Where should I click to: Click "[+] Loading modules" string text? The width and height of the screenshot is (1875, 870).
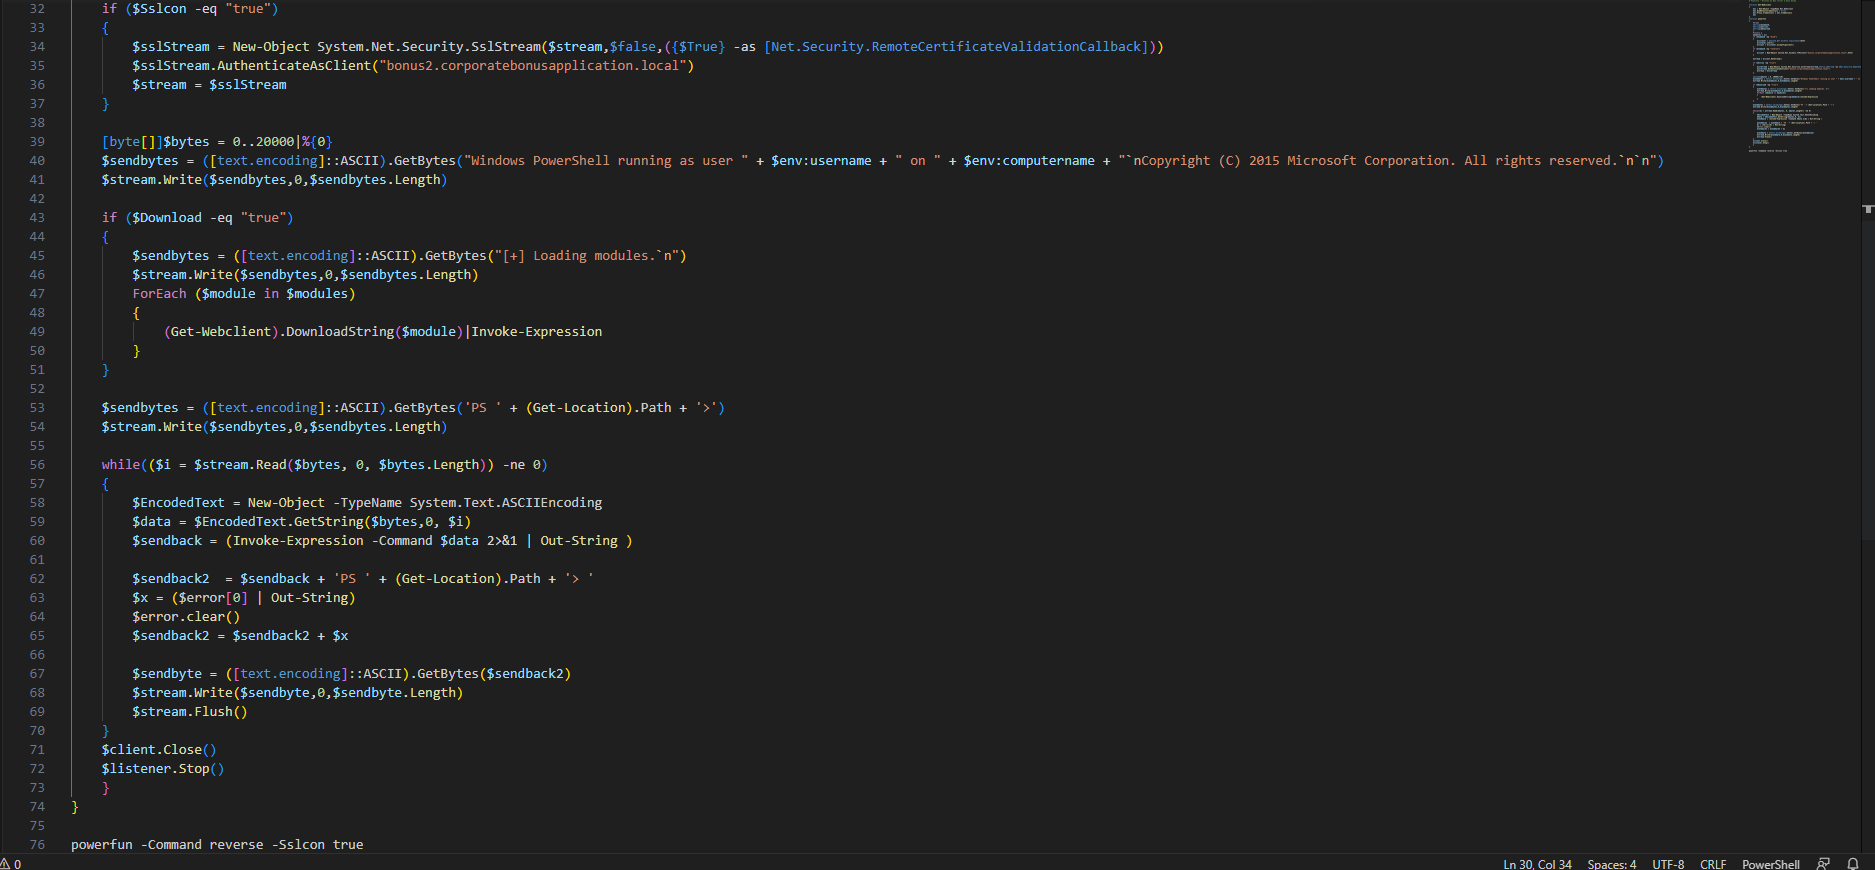tap(576, 255)
